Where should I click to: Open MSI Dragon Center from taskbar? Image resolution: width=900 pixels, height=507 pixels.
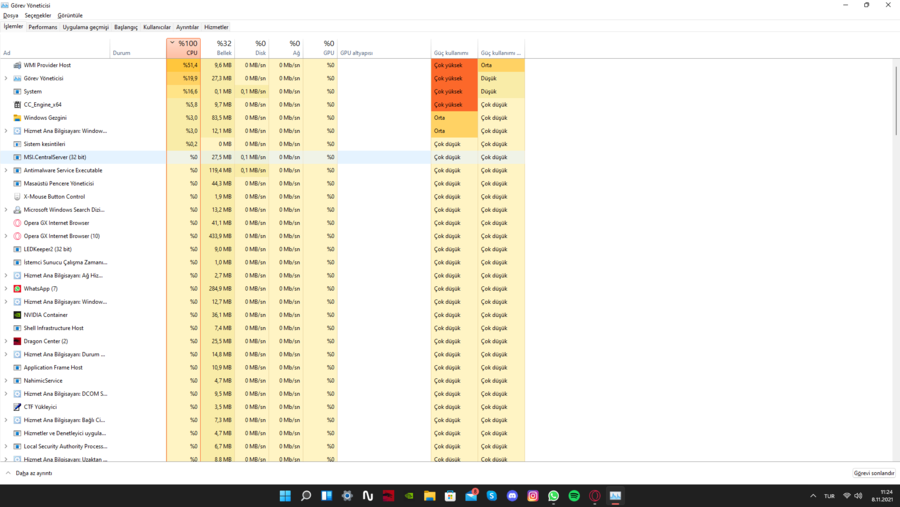pos(389,496)
